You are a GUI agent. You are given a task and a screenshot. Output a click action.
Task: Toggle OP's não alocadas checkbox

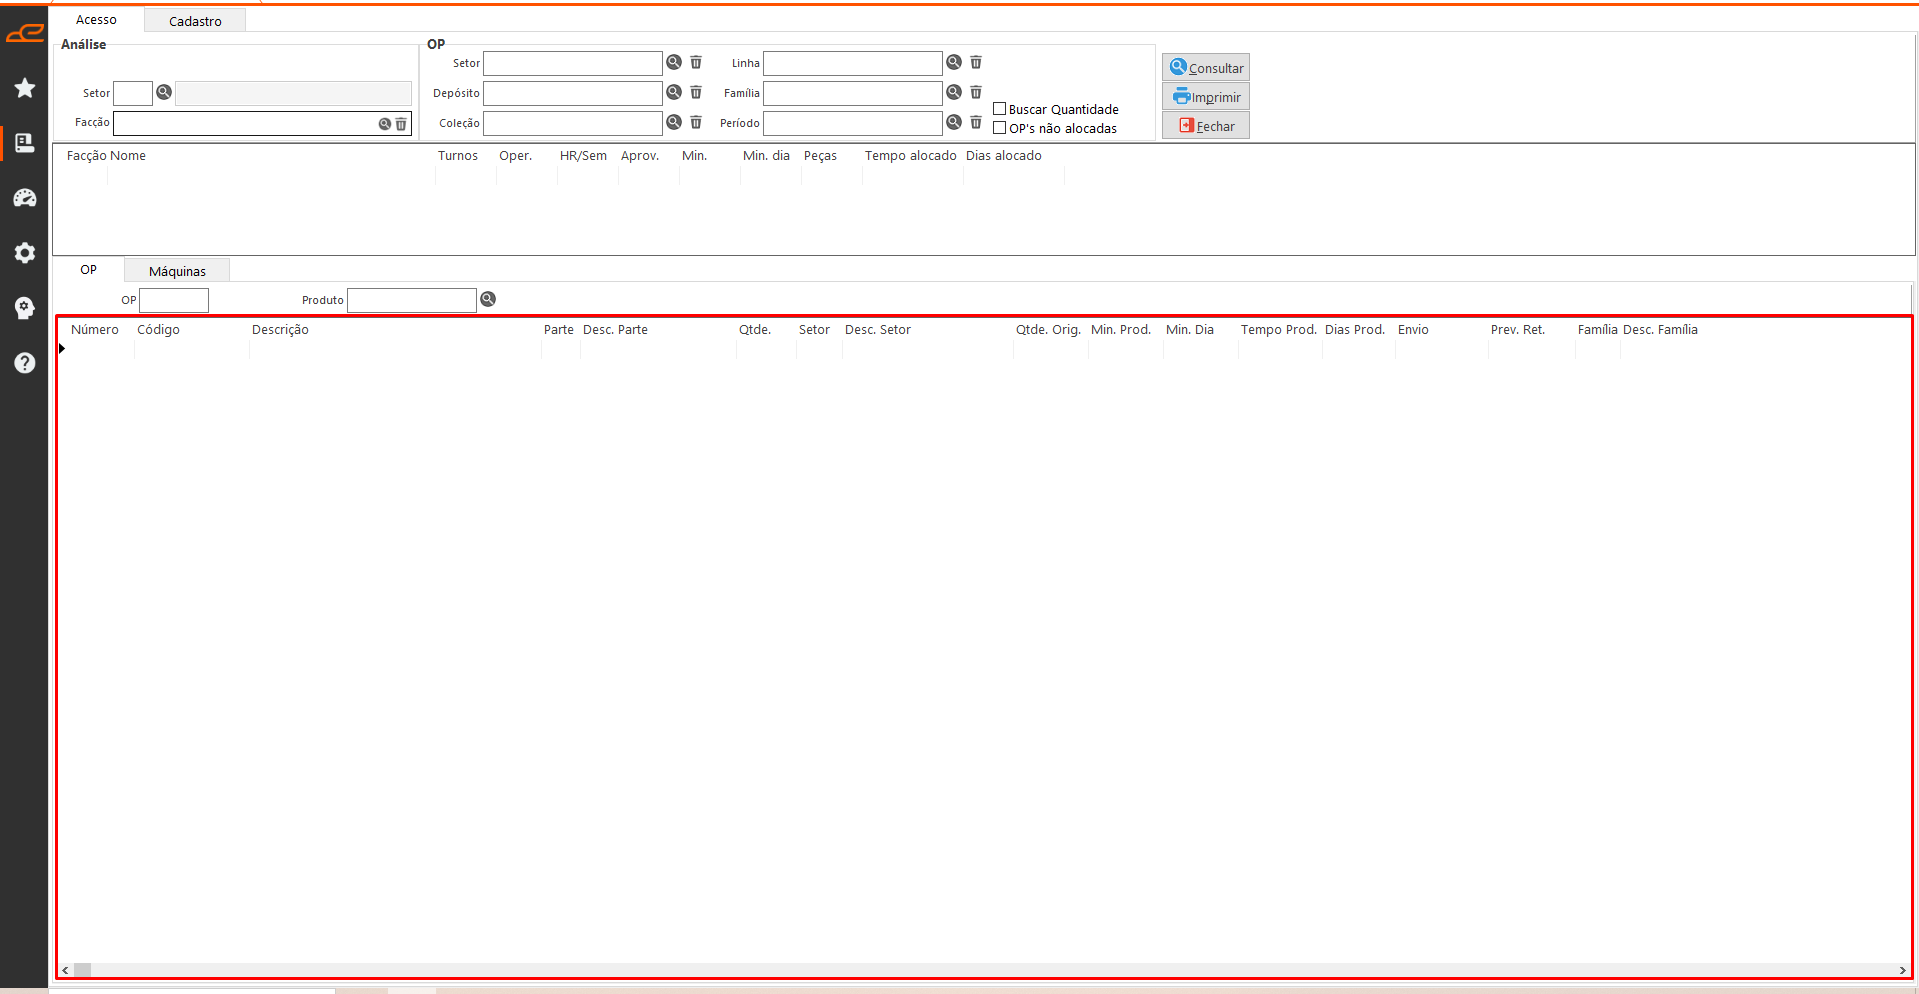click(x=999, y=128)
